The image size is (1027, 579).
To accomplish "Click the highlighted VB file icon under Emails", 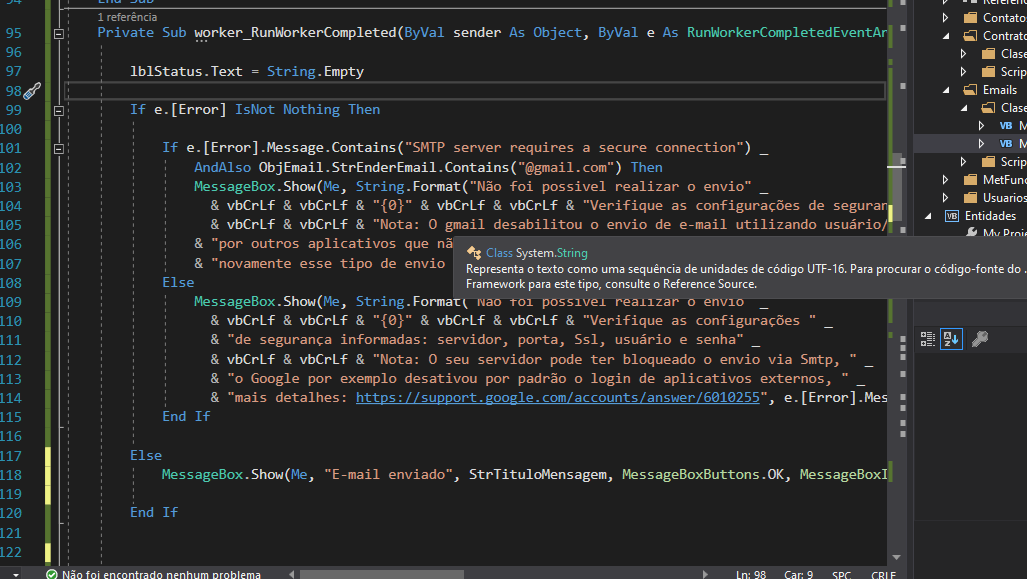I will 1006,143.
